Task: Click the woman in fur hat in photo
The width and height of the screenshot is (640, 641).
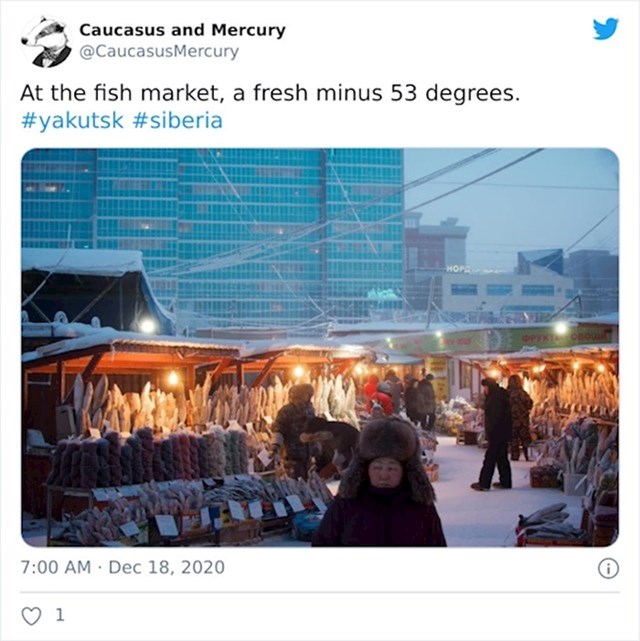Action: pos(380,482)
